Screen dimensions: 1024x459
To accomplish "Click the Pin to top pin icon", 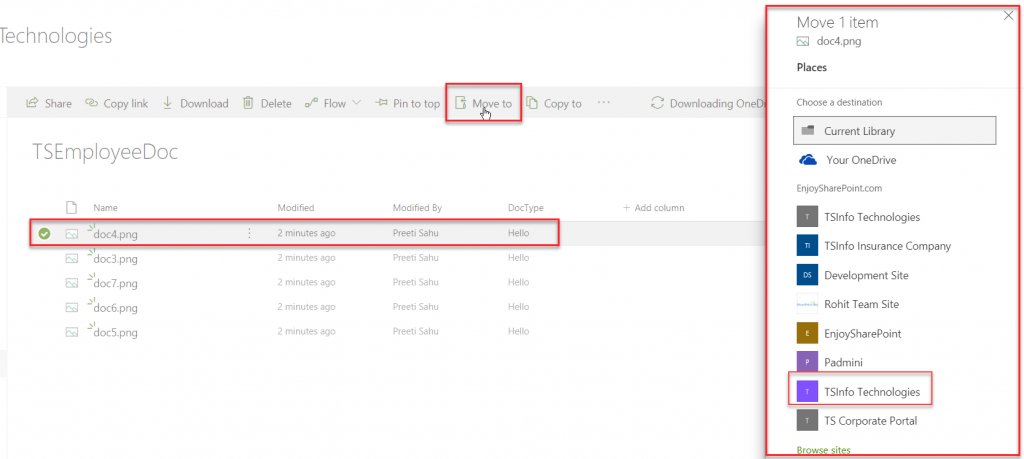I will click(x=381, y=103).
